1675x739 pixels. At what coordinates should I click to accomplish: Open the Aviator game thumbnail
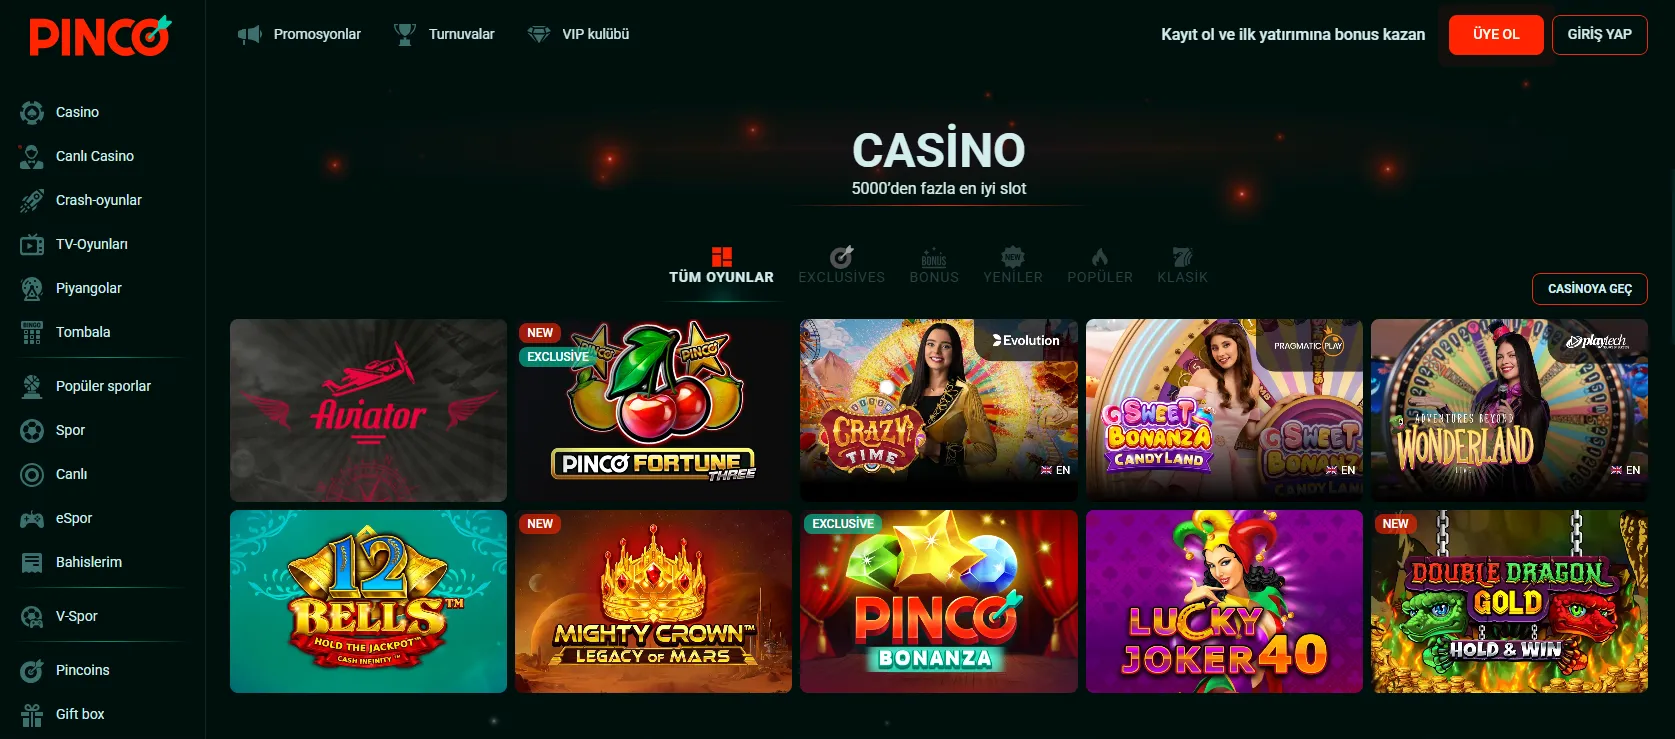(x=368, y=410)
